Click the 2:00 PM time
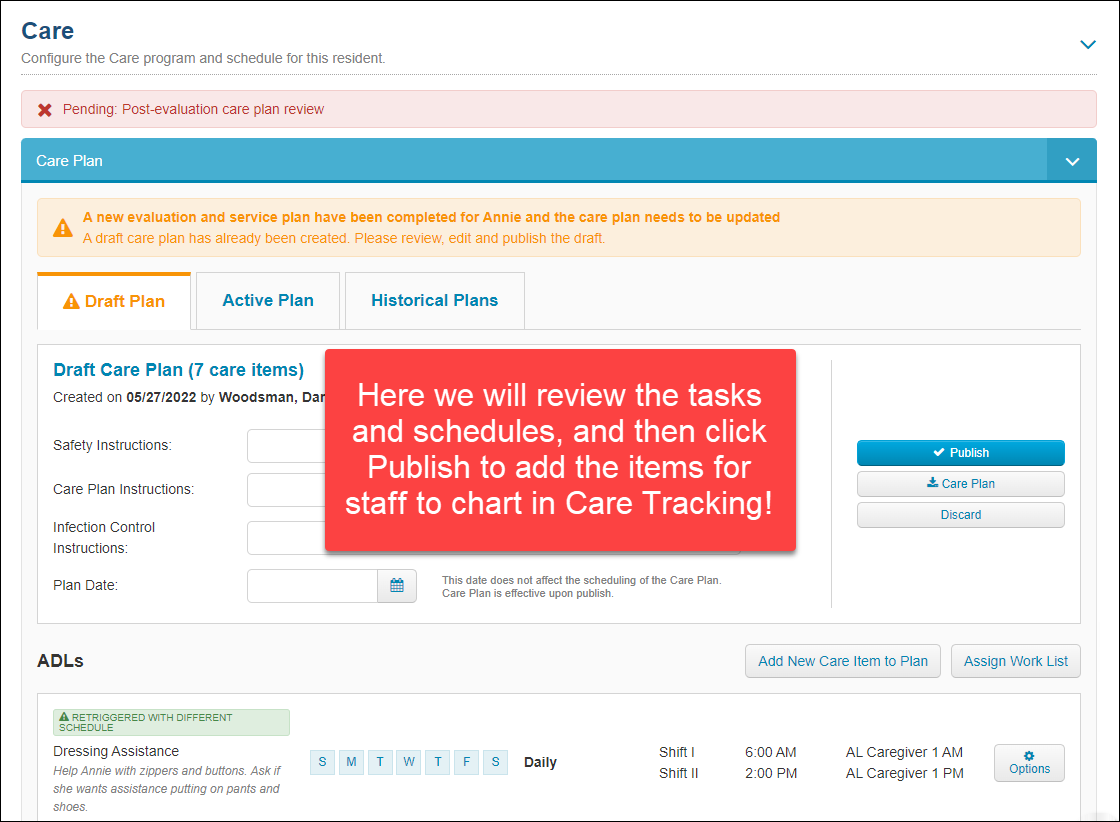This screenshot has width=1120, height=822. click(771, 773)
